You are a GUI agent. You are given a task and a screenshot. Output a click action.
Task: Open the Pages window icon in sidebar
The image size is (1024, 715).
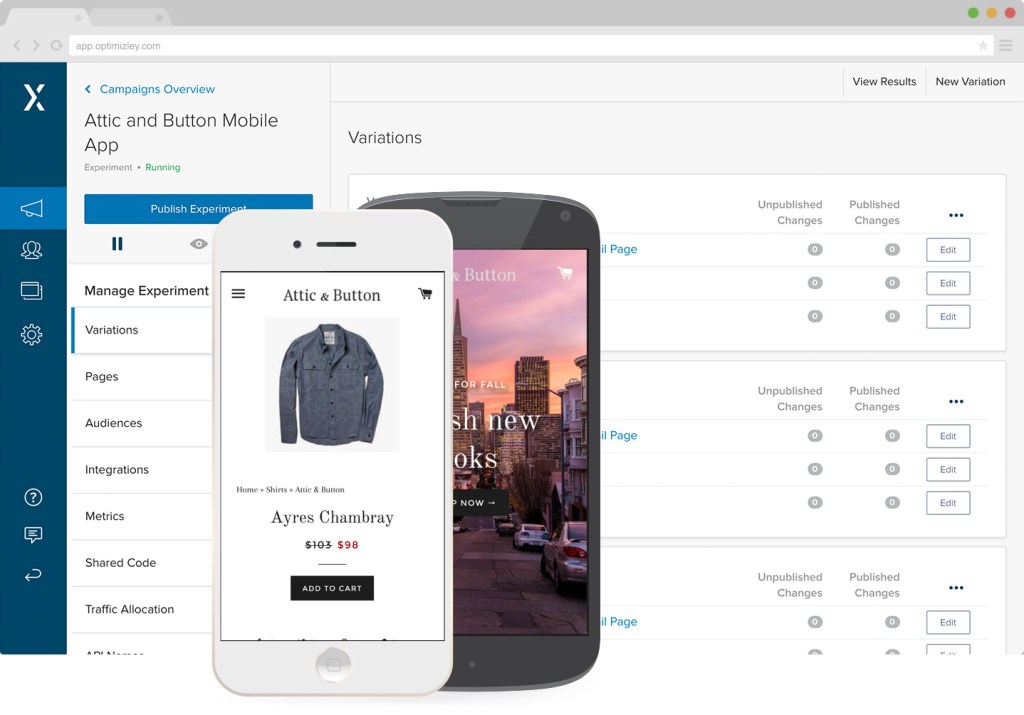coord(31,291)
